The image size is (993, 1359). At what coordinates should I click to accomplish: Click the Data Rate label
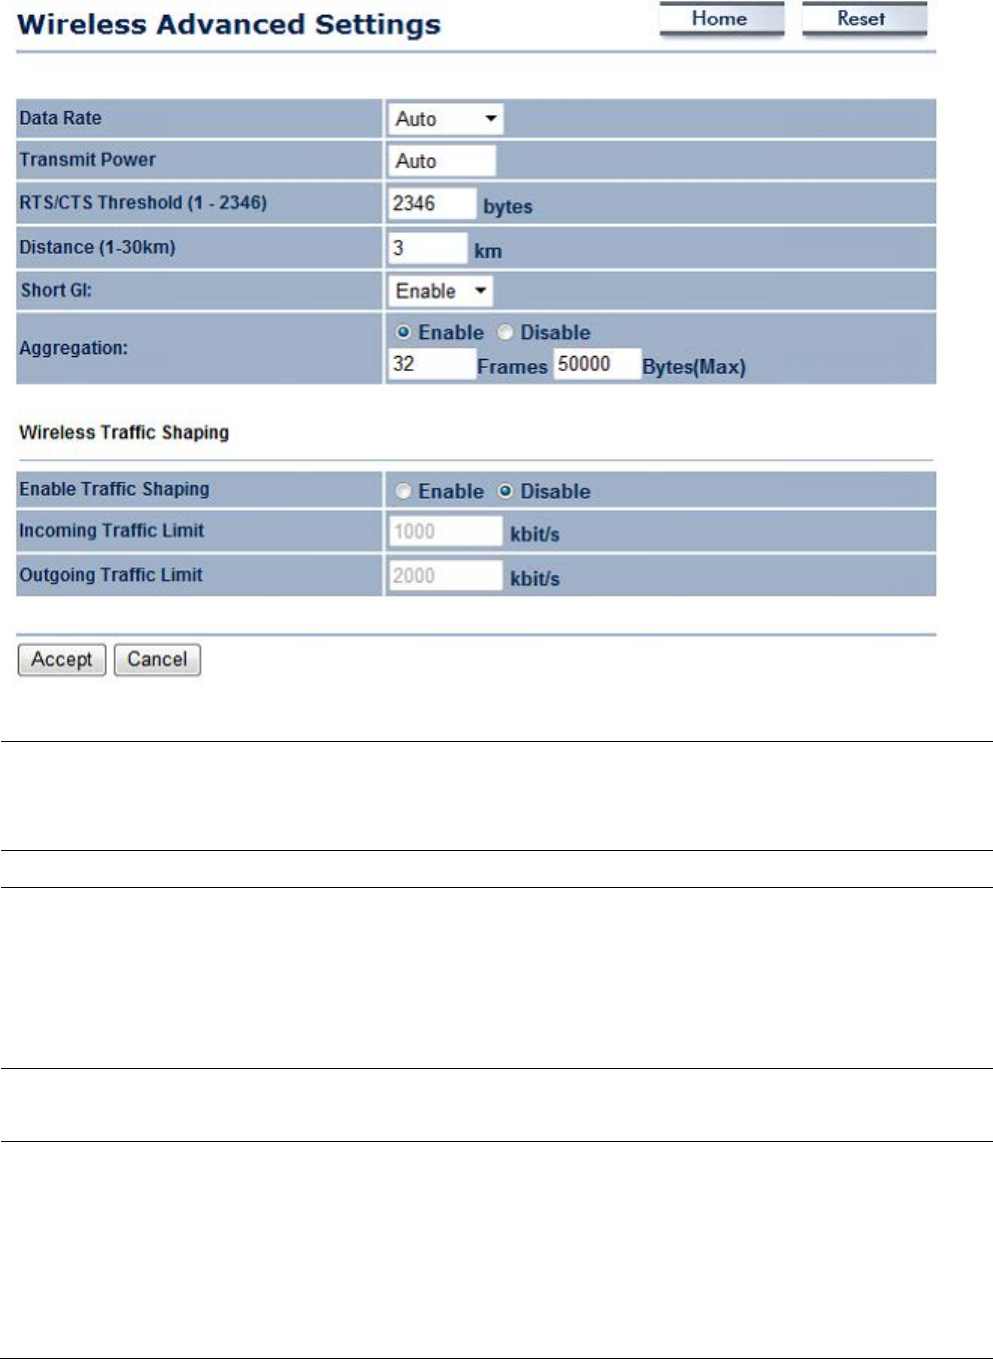[x=60, y=118]
